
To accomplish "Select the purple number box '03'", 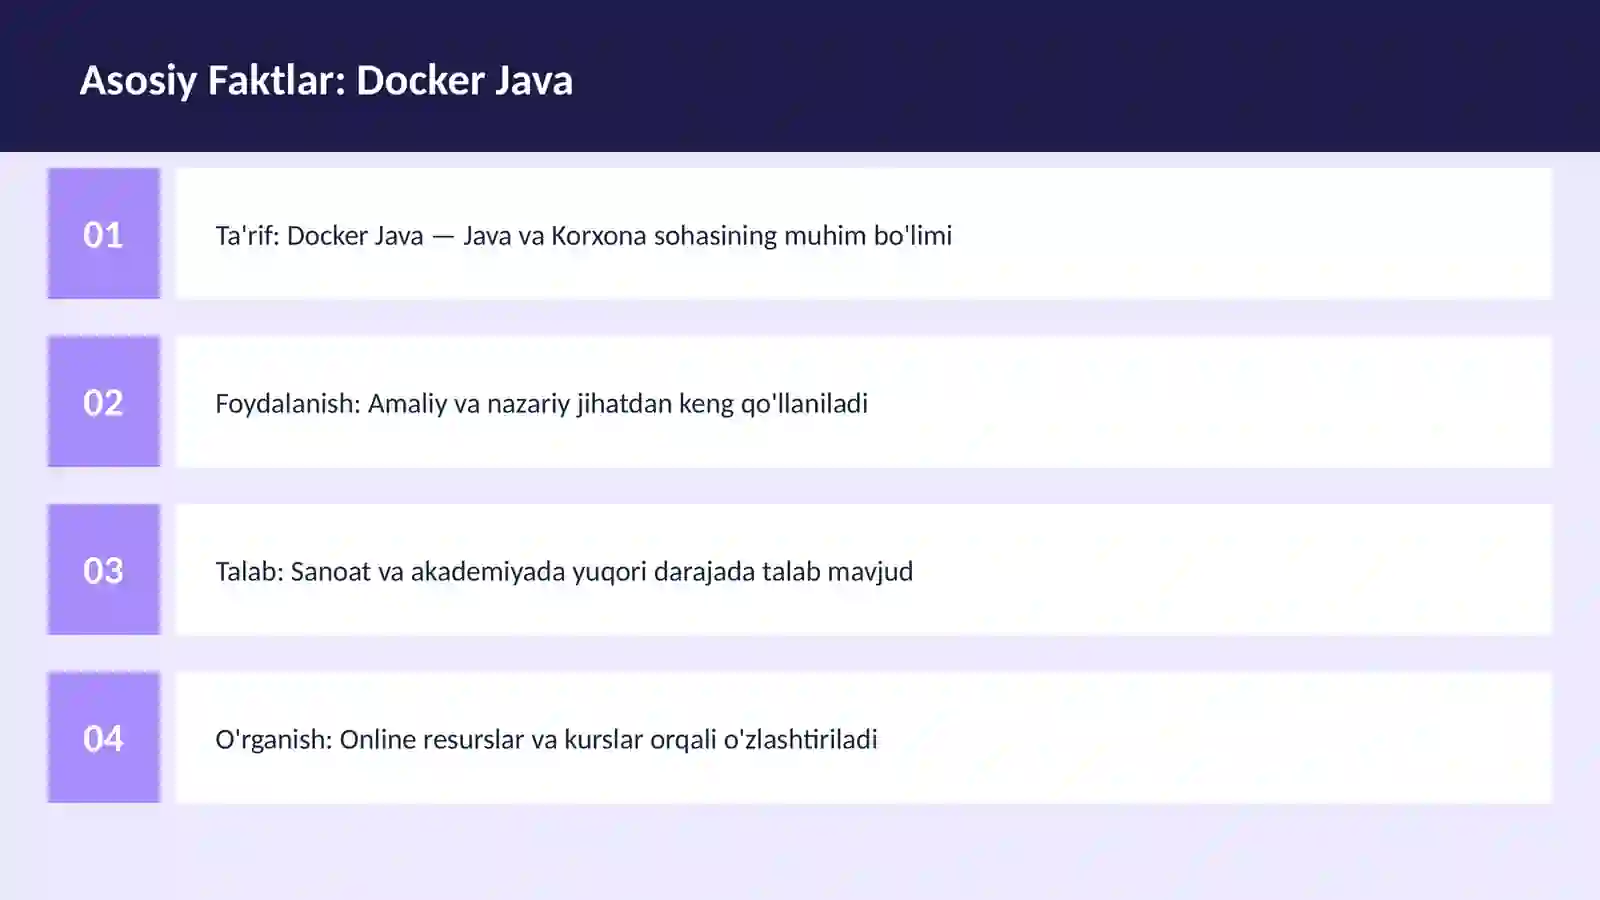I will (x=104, y=569).
